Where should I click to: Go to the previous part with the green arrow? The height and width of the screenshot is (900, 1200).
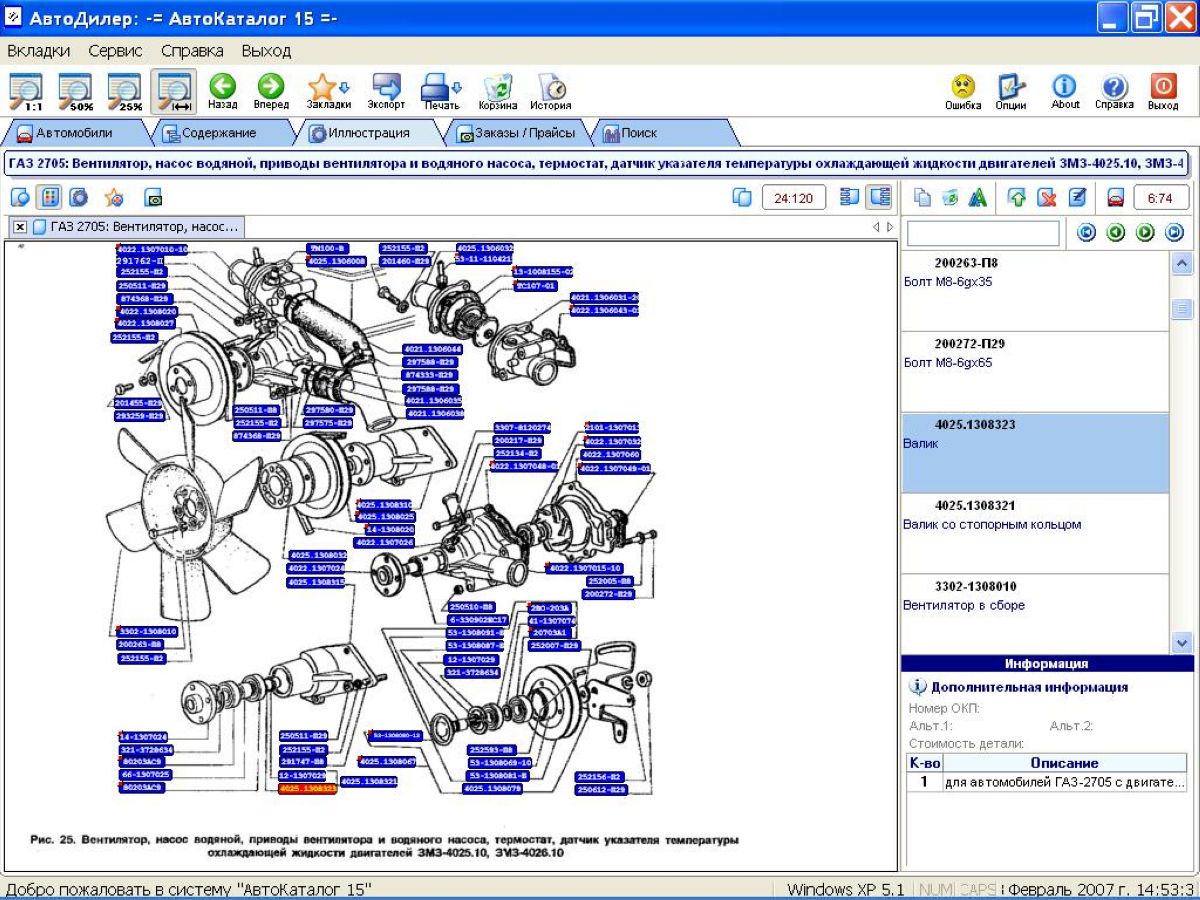(1116, 233)
